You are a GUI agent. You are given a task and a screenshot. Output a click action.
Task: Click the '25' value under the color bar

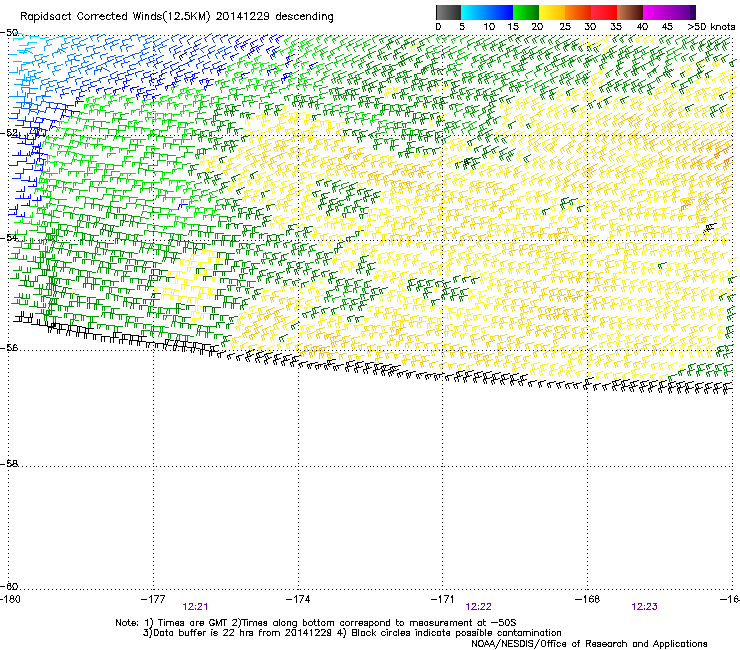click(565, 27)
